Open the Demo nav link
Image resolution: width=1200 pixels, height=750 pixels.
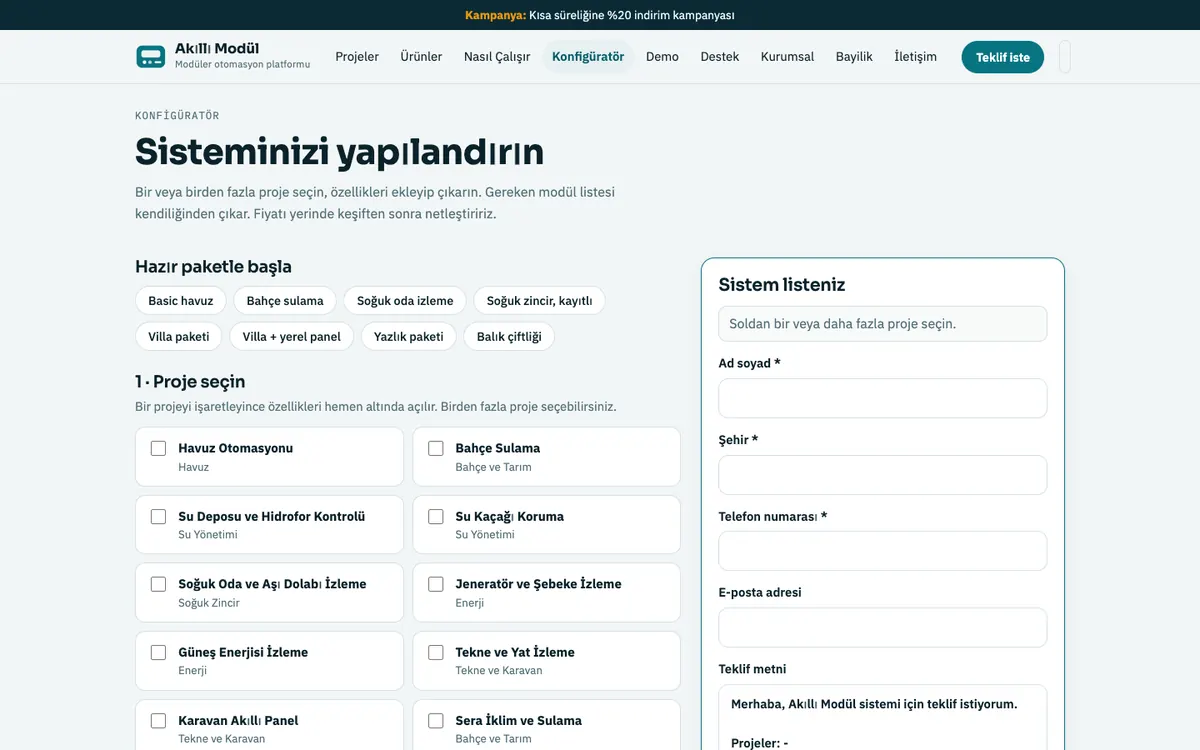[x=662, y=57]
